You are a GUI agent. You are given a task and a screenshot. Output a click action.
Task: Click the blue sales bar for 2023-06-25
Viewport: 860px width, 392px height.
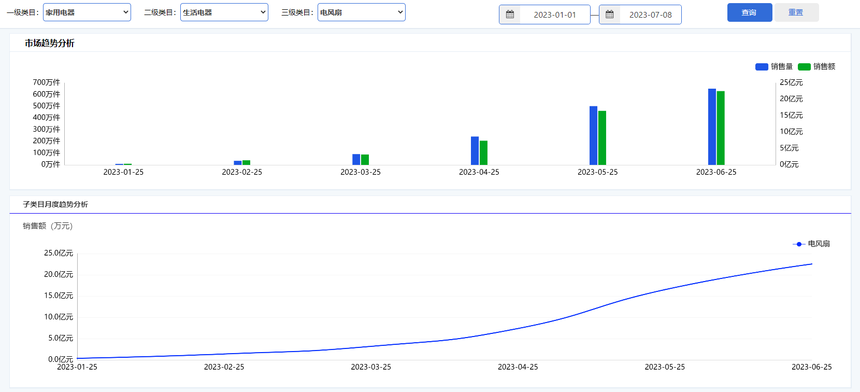[711, 127]
